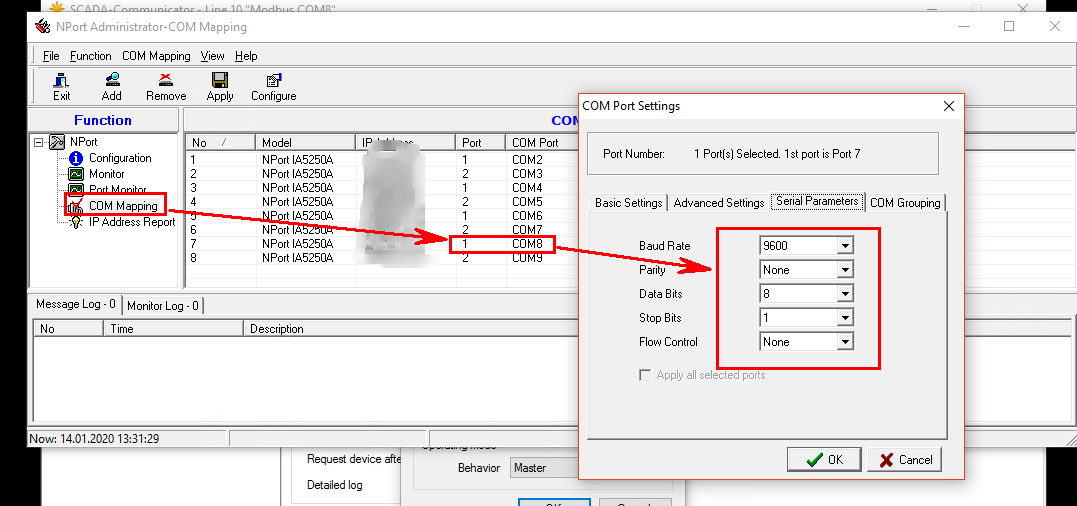Select COM Mapping in the Function tree
Image resolution: width=1077 pixels, height=506 pixels.
pos(123,206)
